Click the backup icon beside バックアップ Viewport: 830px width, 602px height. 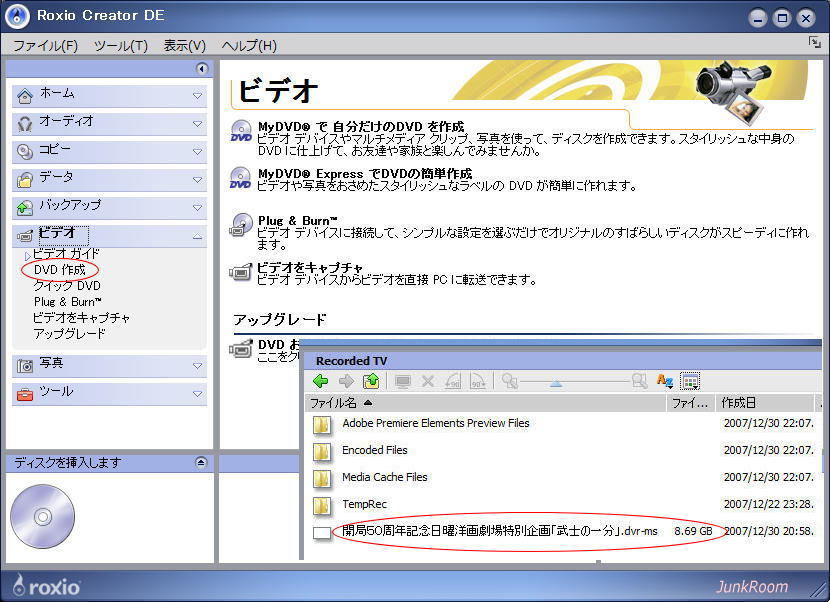[25, 208]
